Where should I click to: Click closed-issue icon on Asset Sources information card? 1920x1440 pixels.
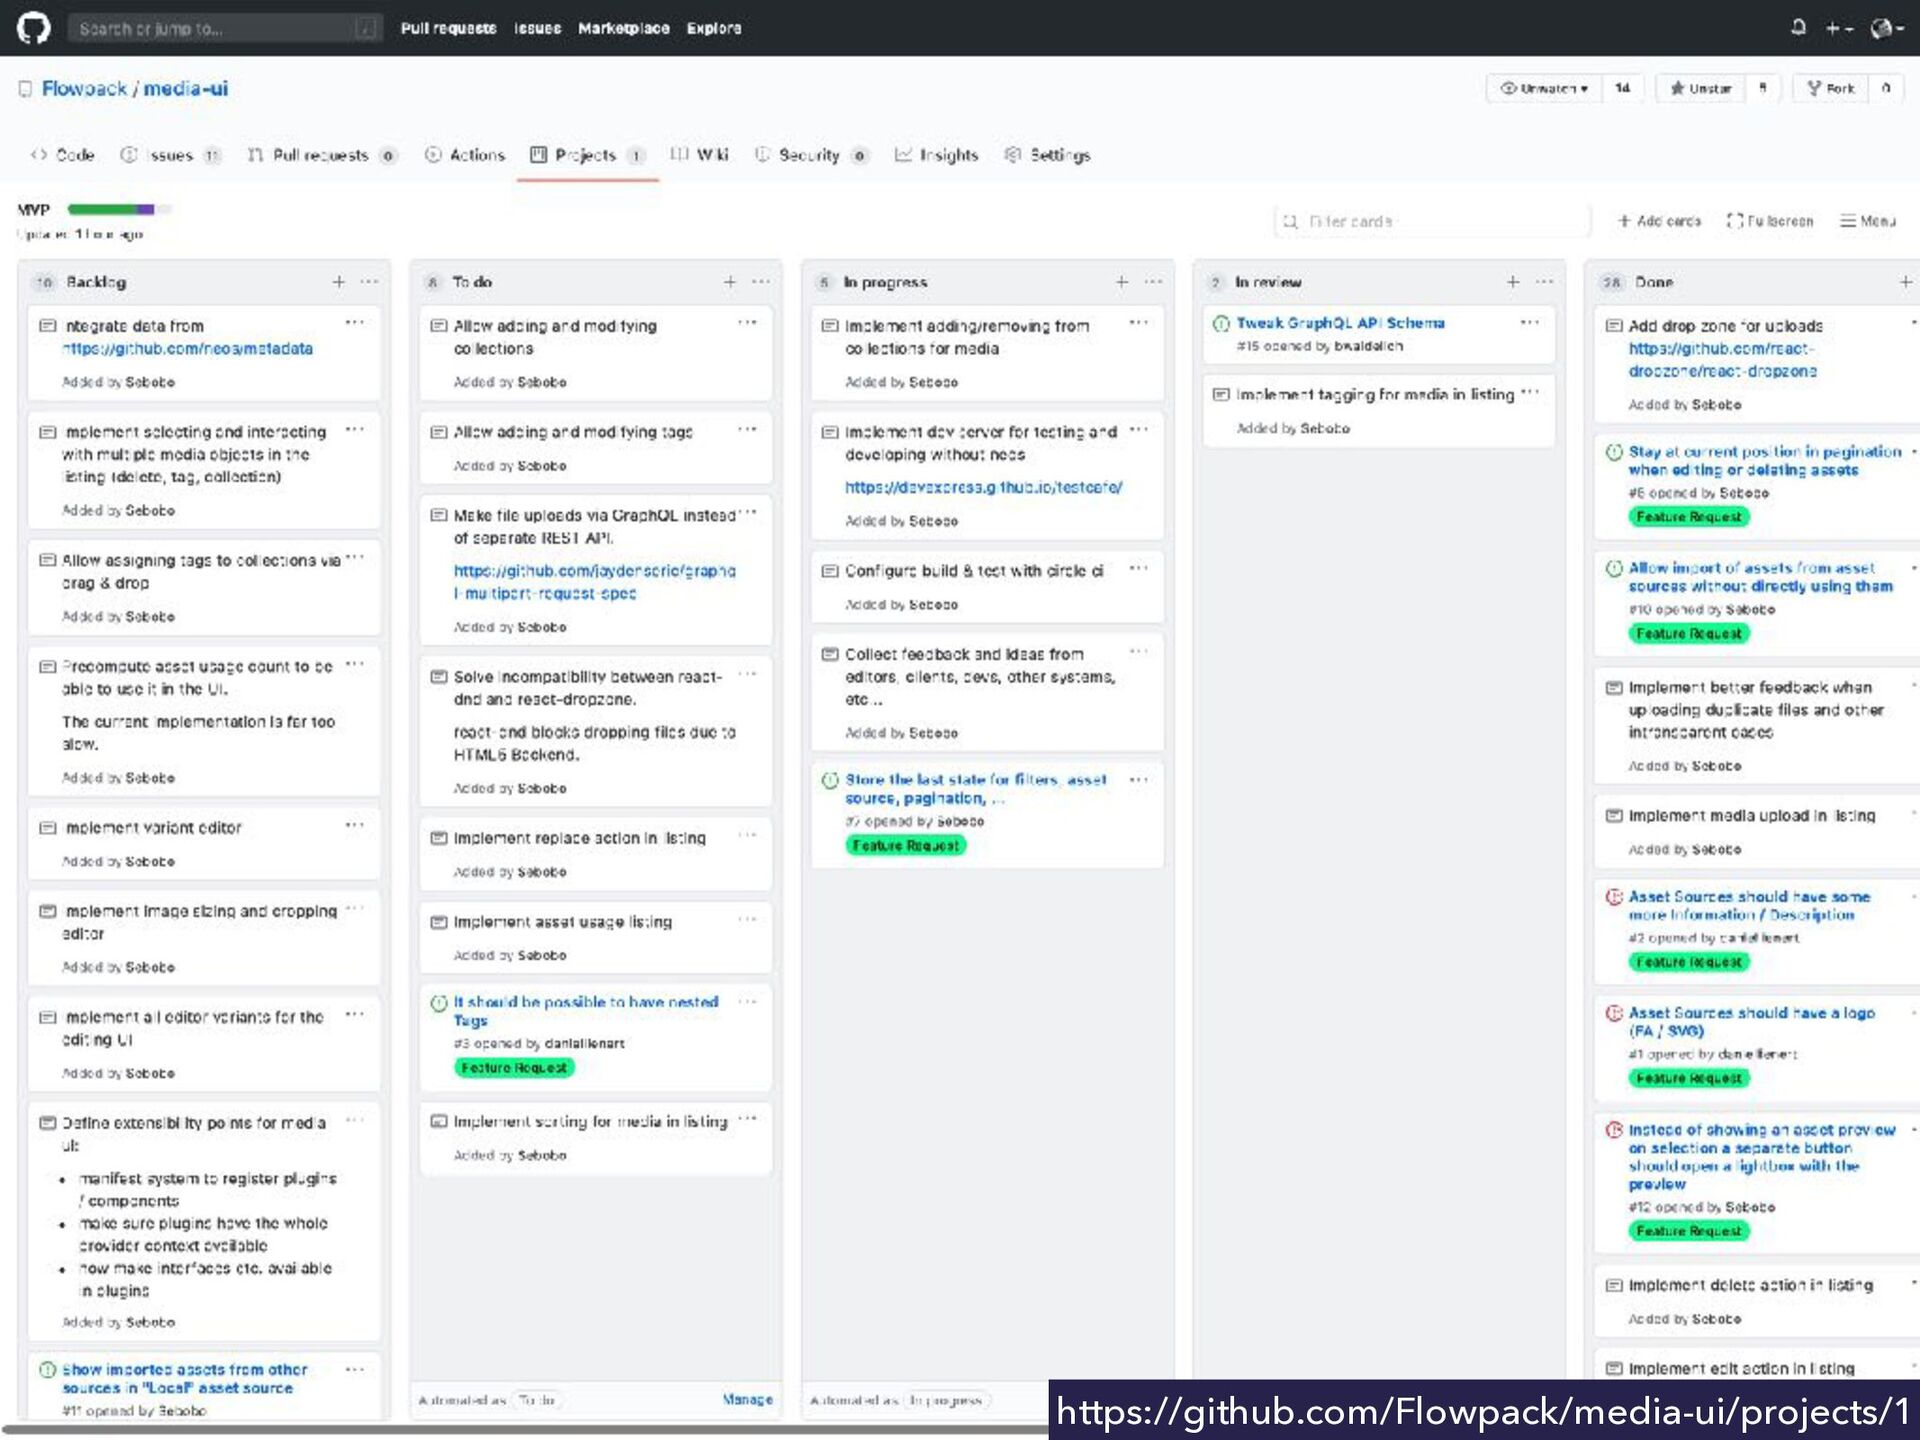coord(1613,897)
